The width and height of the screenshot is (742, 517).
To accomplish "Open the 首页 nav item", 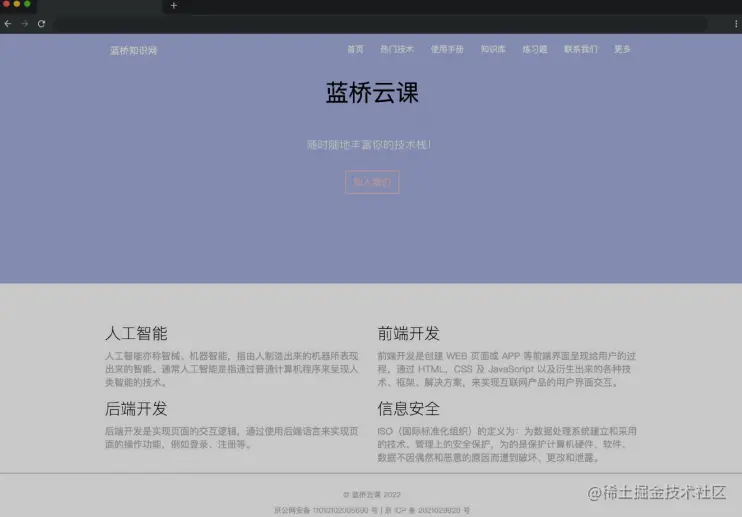I will pyautogui.click(x=355, y=49).
